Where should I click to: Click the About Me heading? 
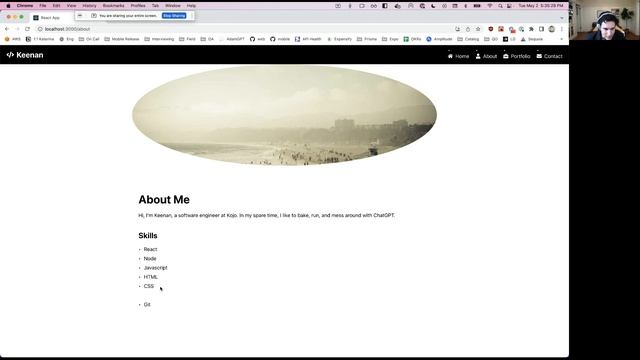point(164,200)
